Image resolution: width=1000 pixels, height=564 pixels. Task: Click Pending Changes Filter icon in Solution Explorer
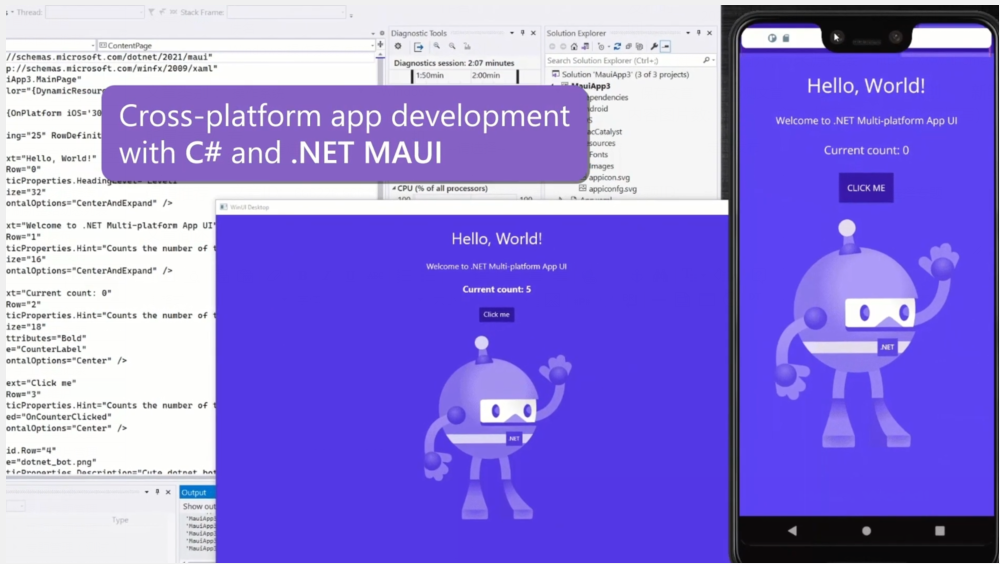601,47
